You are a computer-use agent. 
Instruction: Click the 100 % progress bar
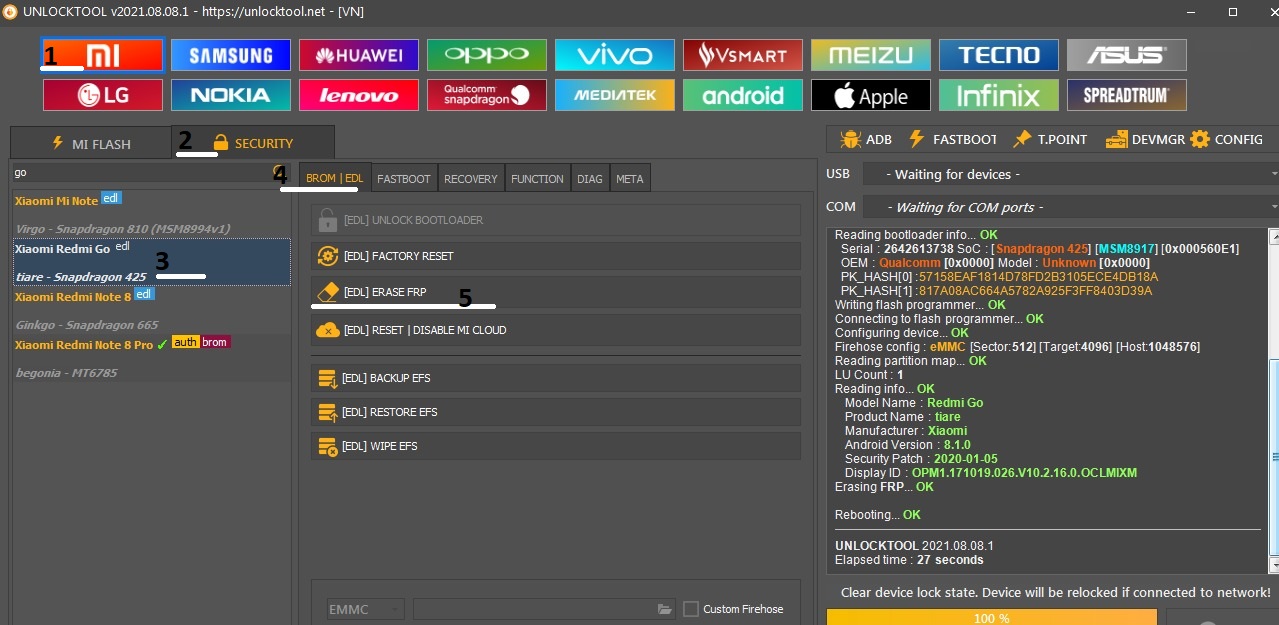(x=992, y=618)
